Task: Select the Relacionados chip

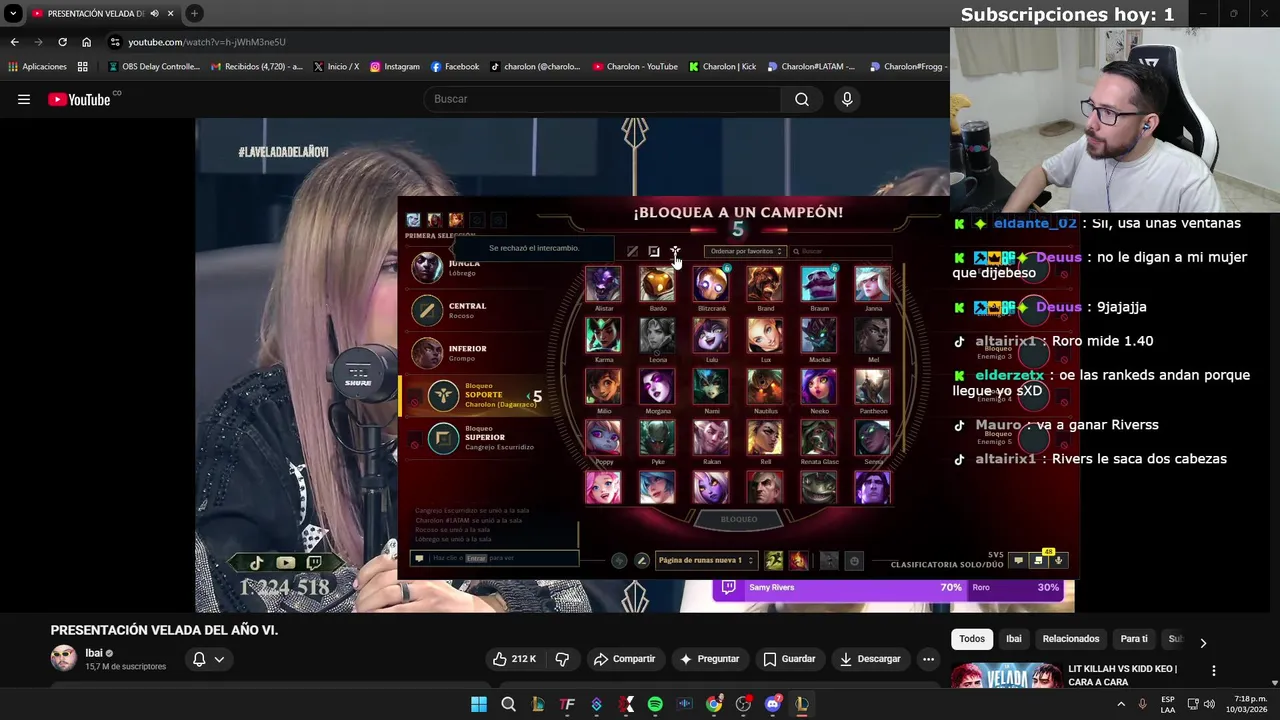Action: [x=1071, y=639]
